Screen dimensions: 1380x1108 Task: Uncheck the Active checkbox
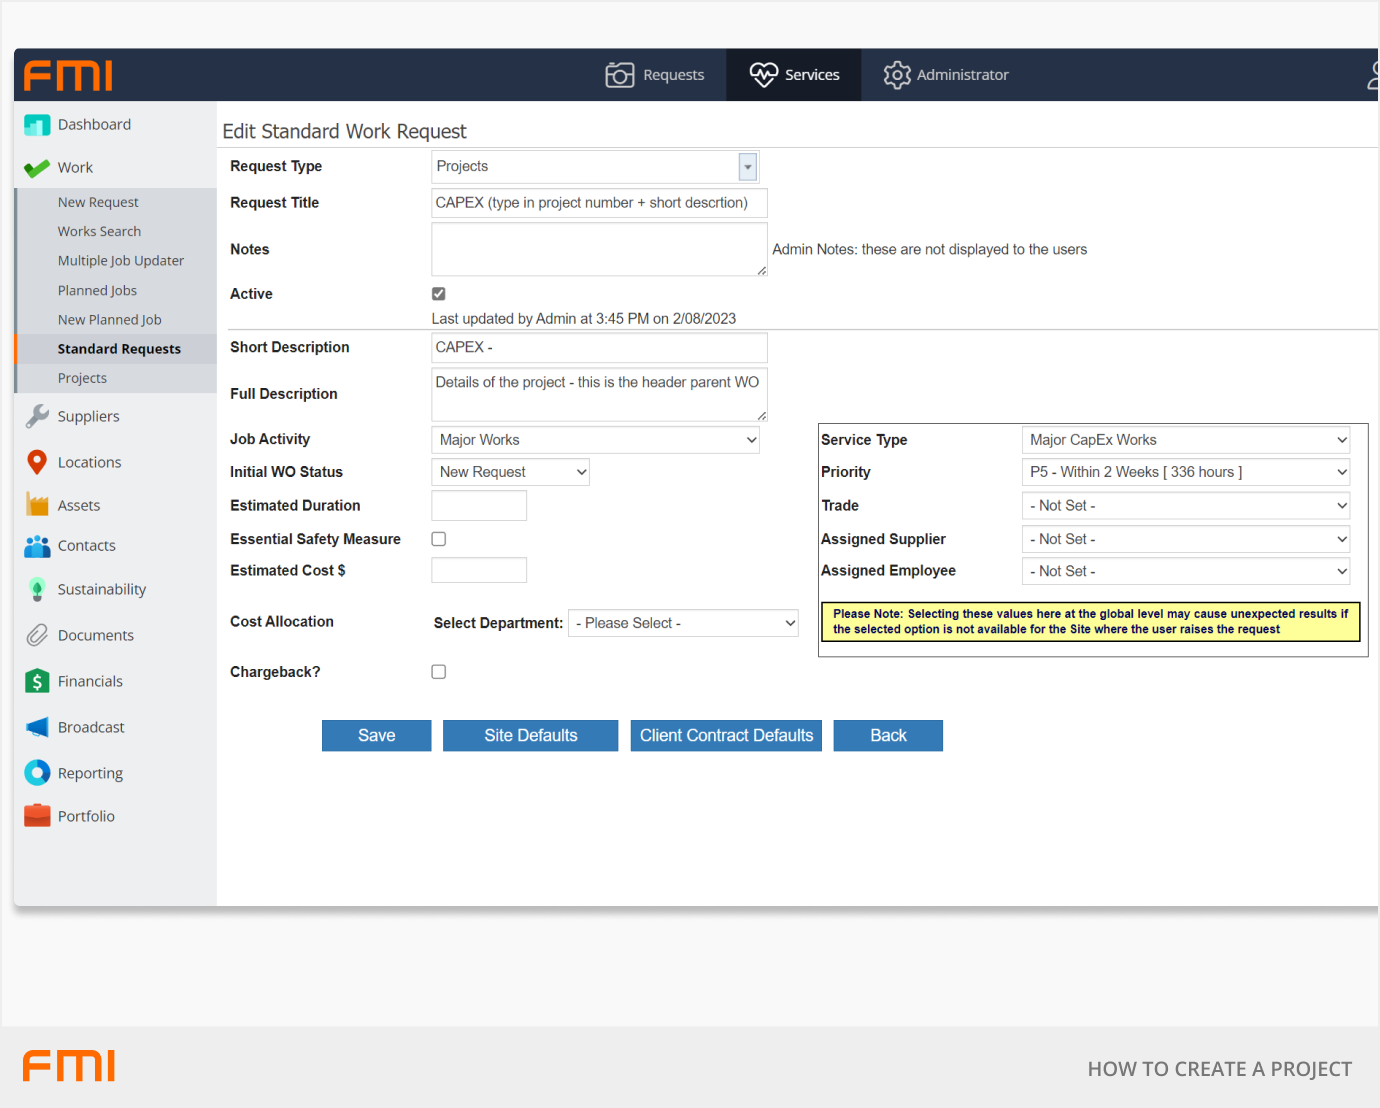click(439, 294)
